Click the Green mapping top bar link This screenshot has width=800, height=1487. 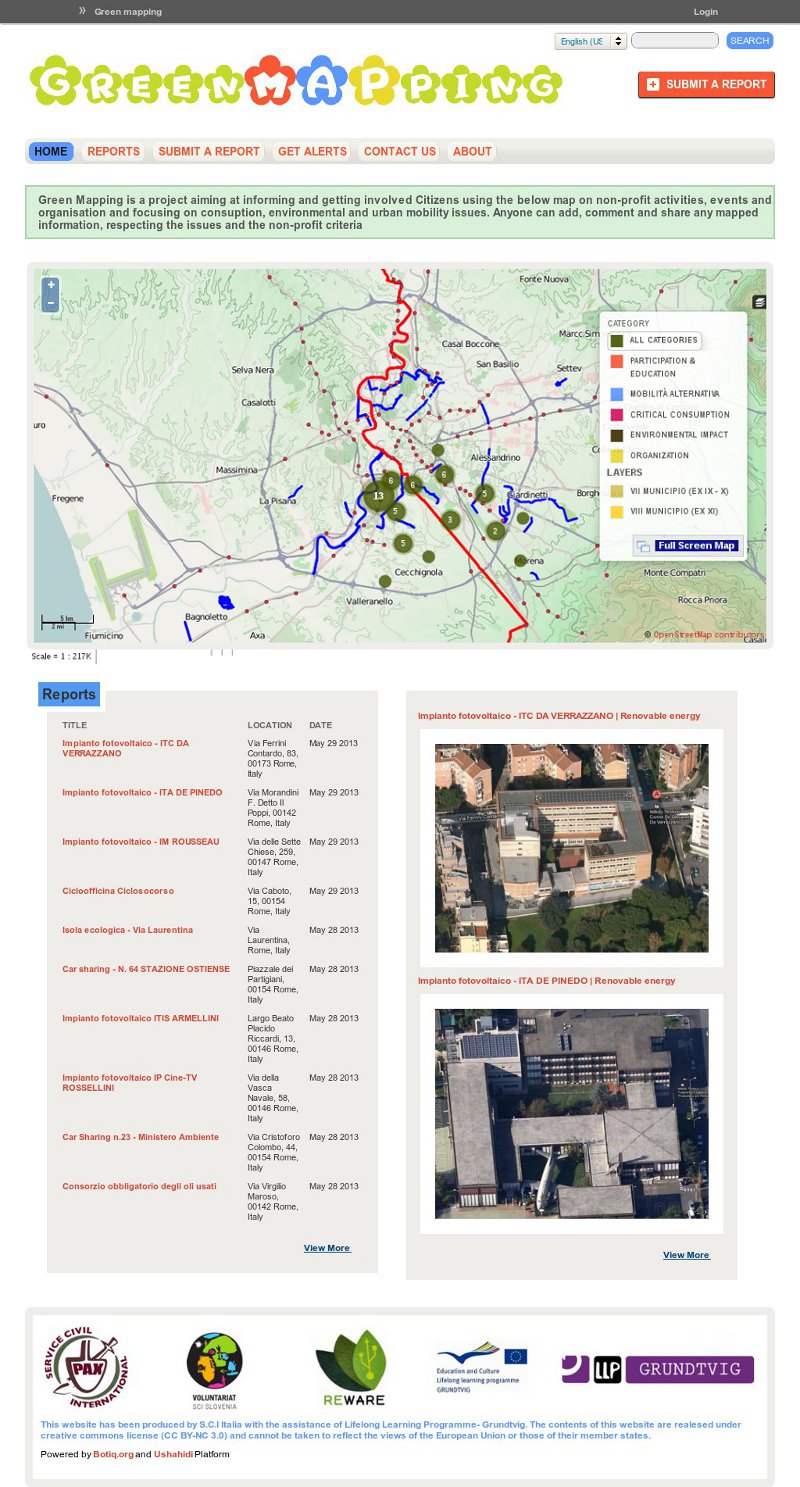coord(128,12)
